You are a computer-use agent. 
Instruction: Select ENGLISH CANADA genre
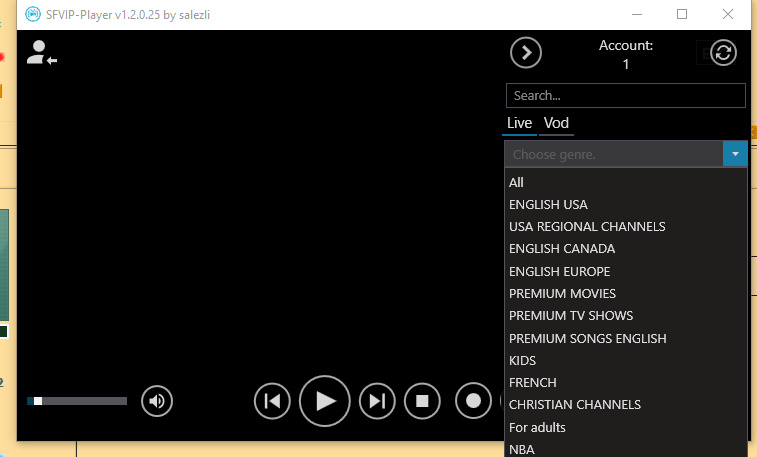[x=626, y=249]
